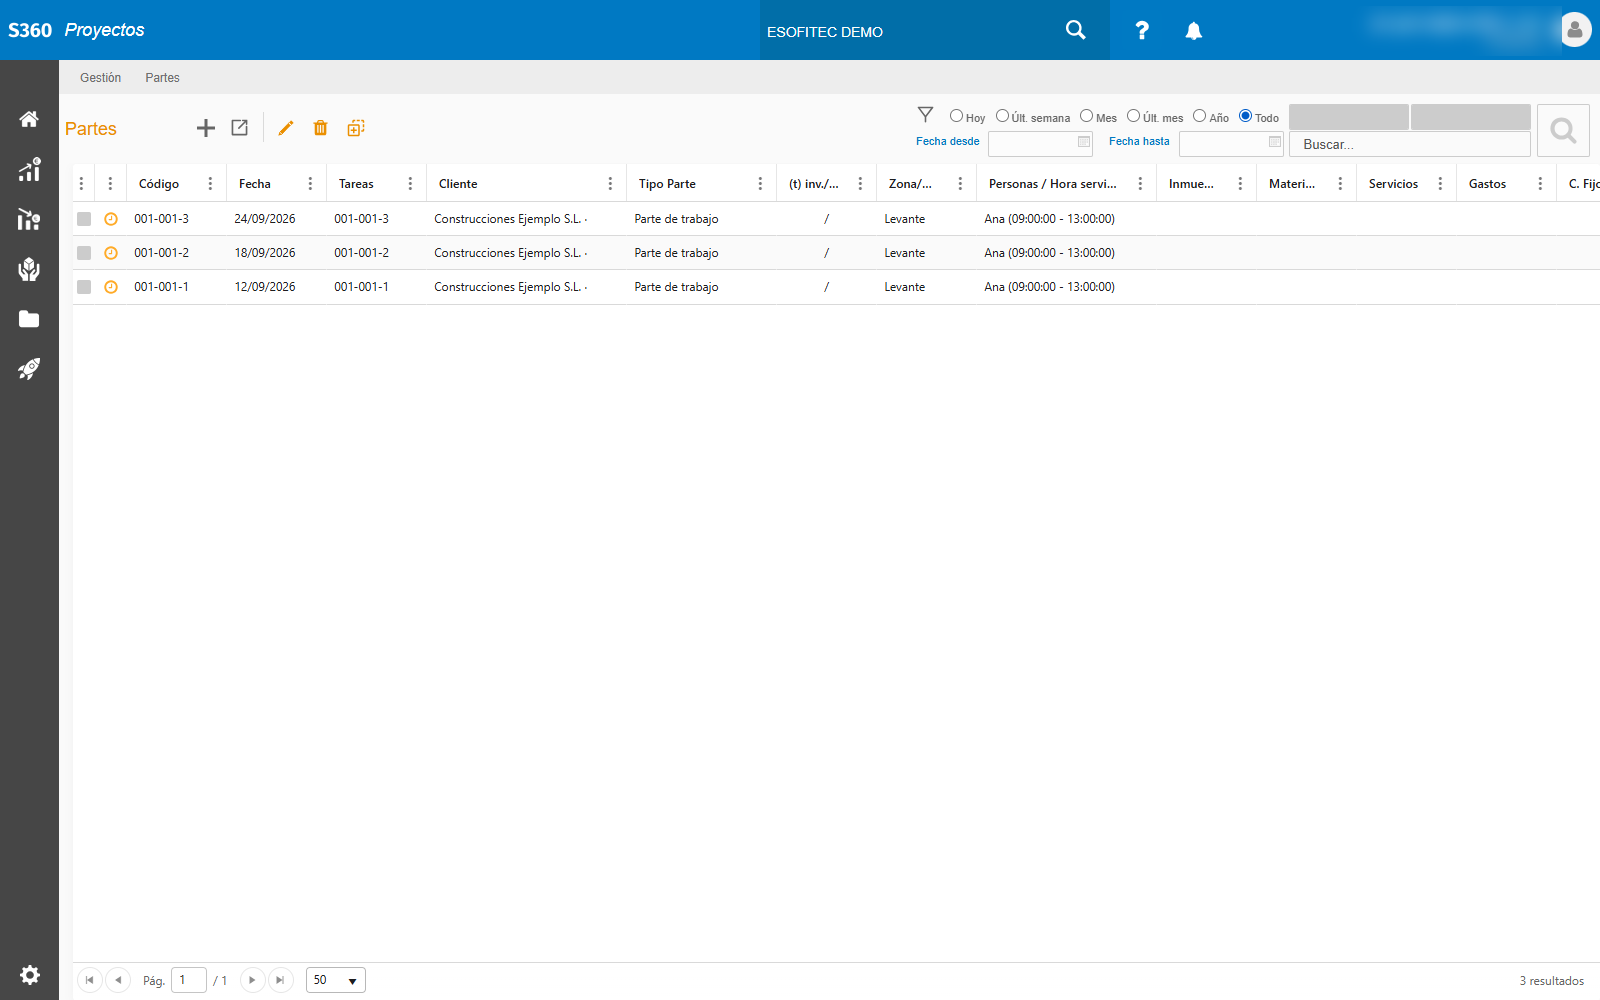Open the resources bar-chart sidebar icon
This screenshot has height=1000, width=1600.
pos(29,219)
